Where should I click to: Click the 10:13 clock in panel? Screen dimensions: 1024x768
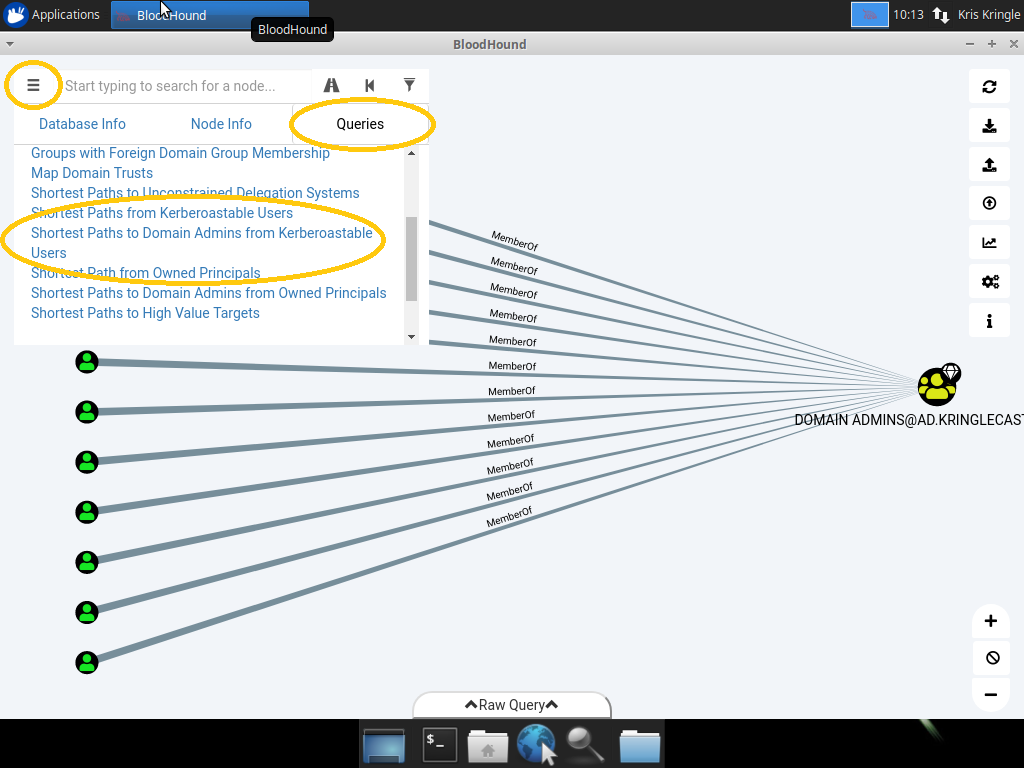pyautogui.click(x=908, y=14)
